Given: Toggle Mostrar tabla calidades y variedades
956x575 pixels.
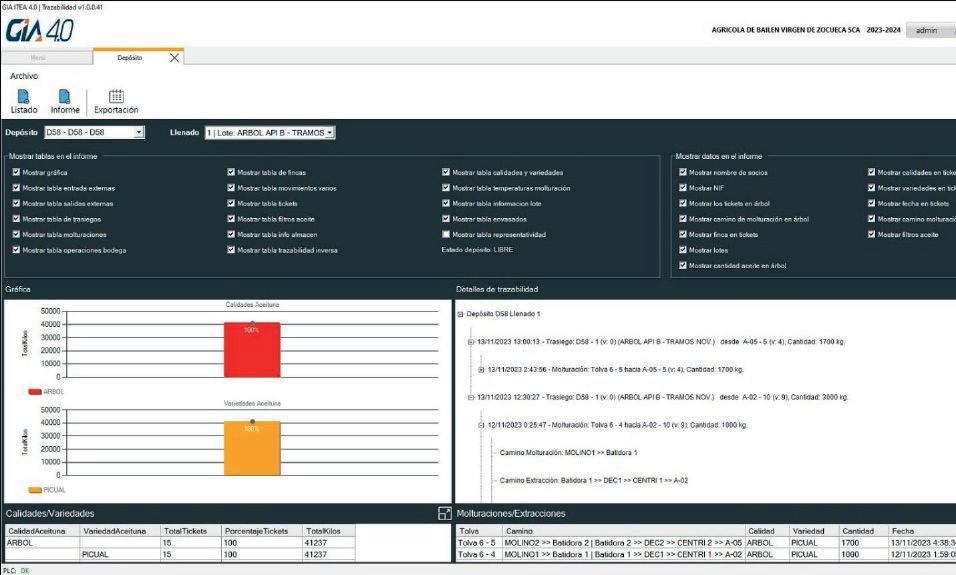Looking at the screenshot, I should (446, 172).
